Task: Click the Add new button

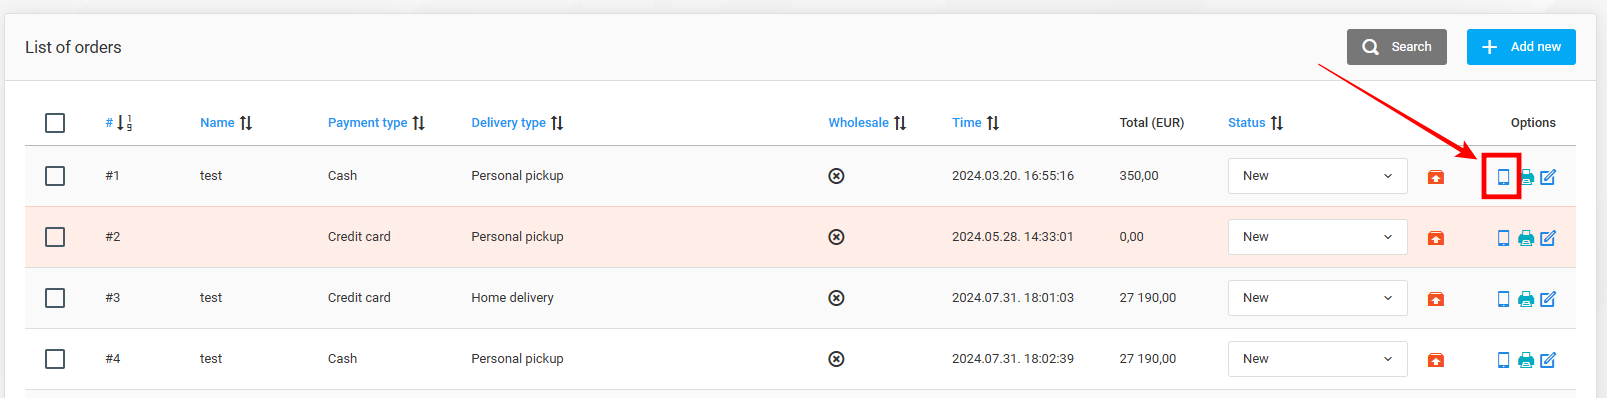Action: (x=1521, y=47)
